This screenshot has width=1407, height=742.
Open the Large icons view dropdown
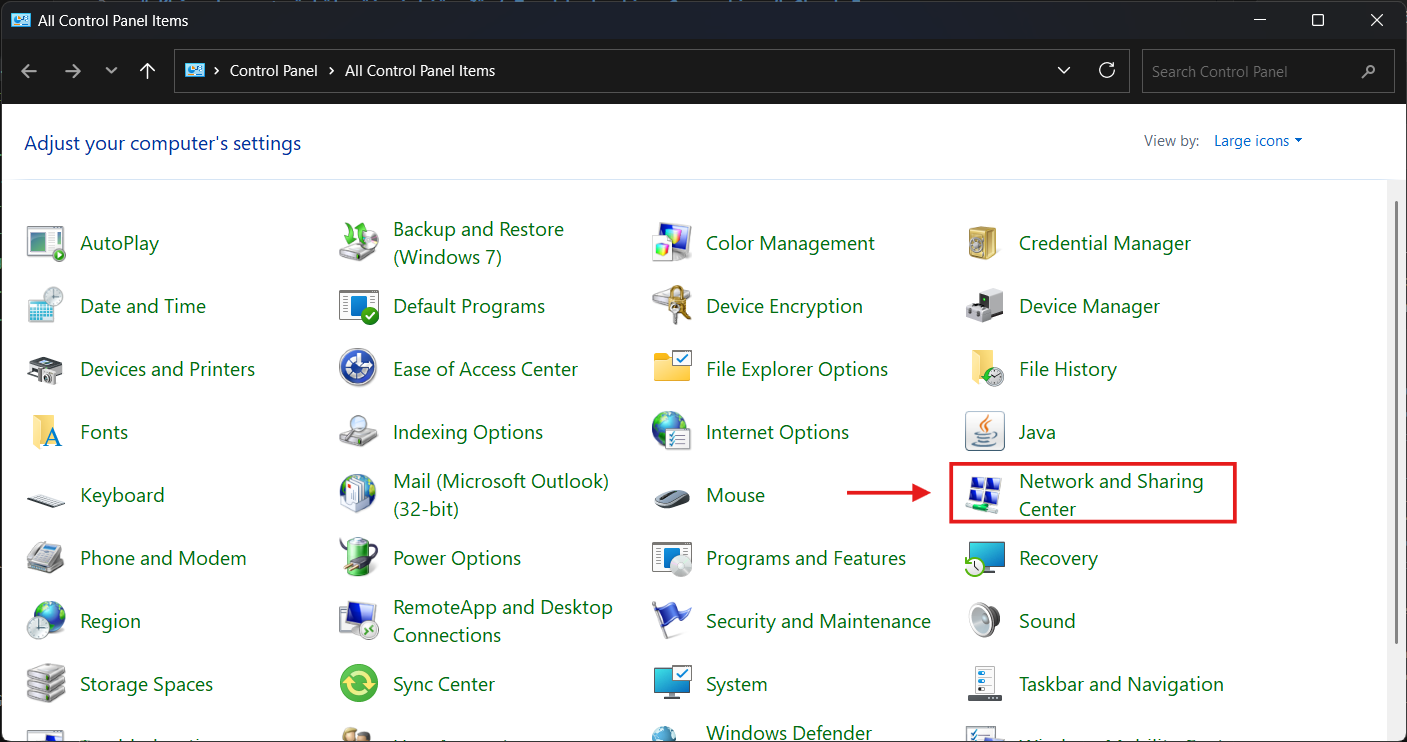1258,141
